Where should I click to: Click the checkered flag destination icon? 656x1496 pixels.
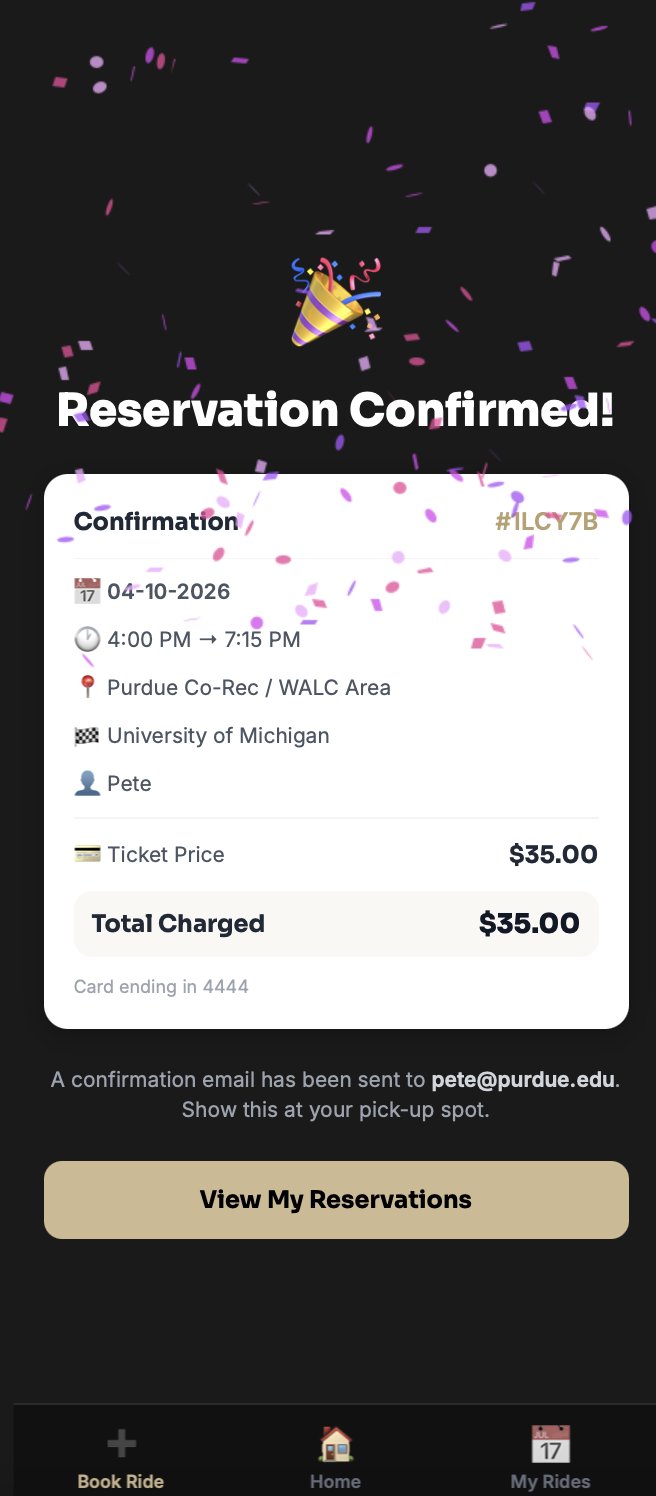tap(88, 735)
